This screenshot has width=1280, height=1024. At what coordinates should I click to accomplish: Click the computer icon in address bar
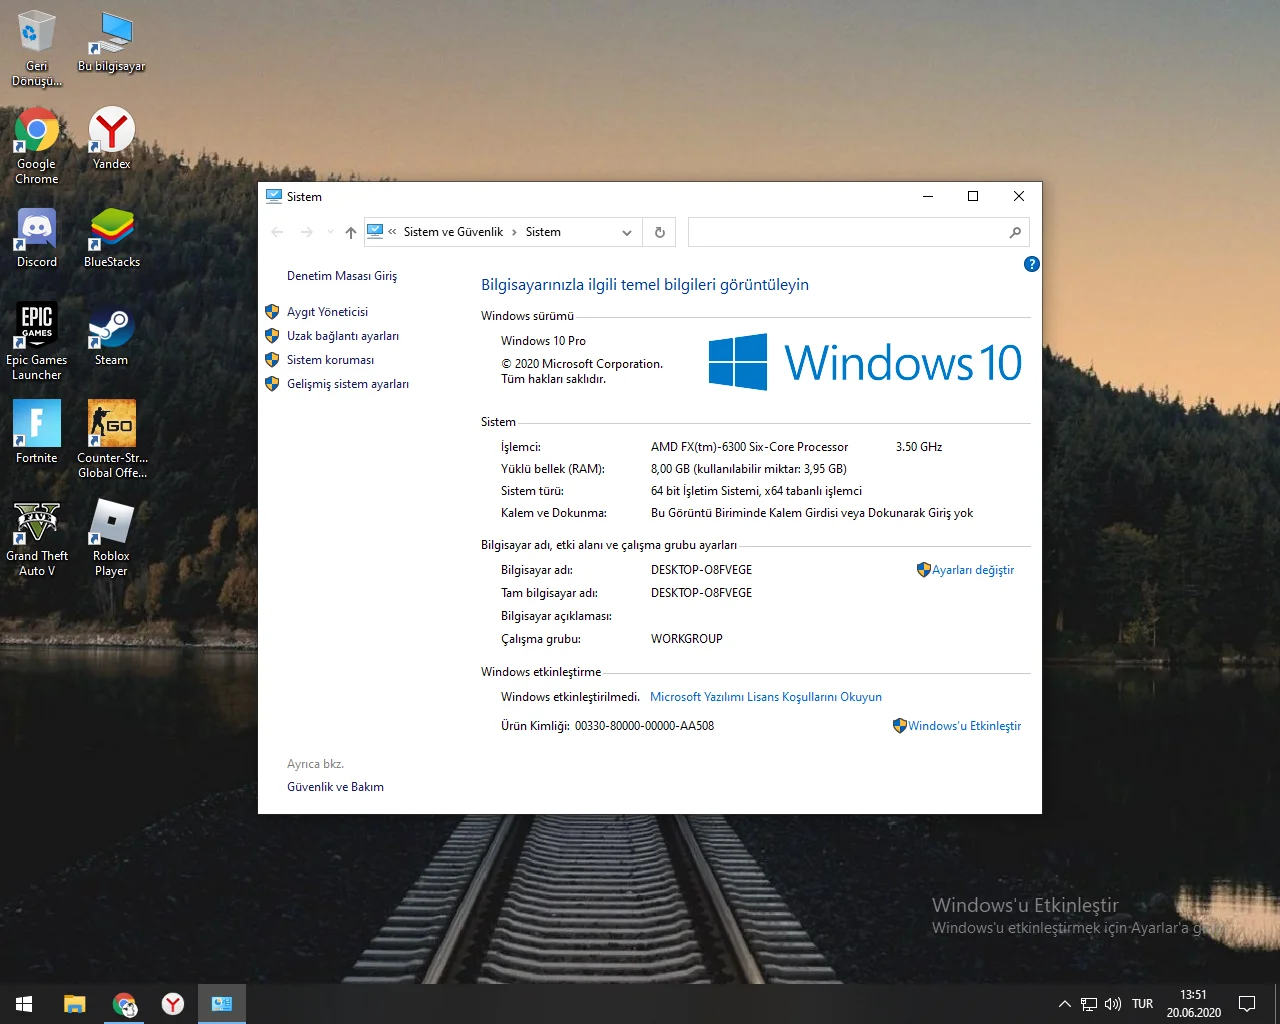(375, 232)
